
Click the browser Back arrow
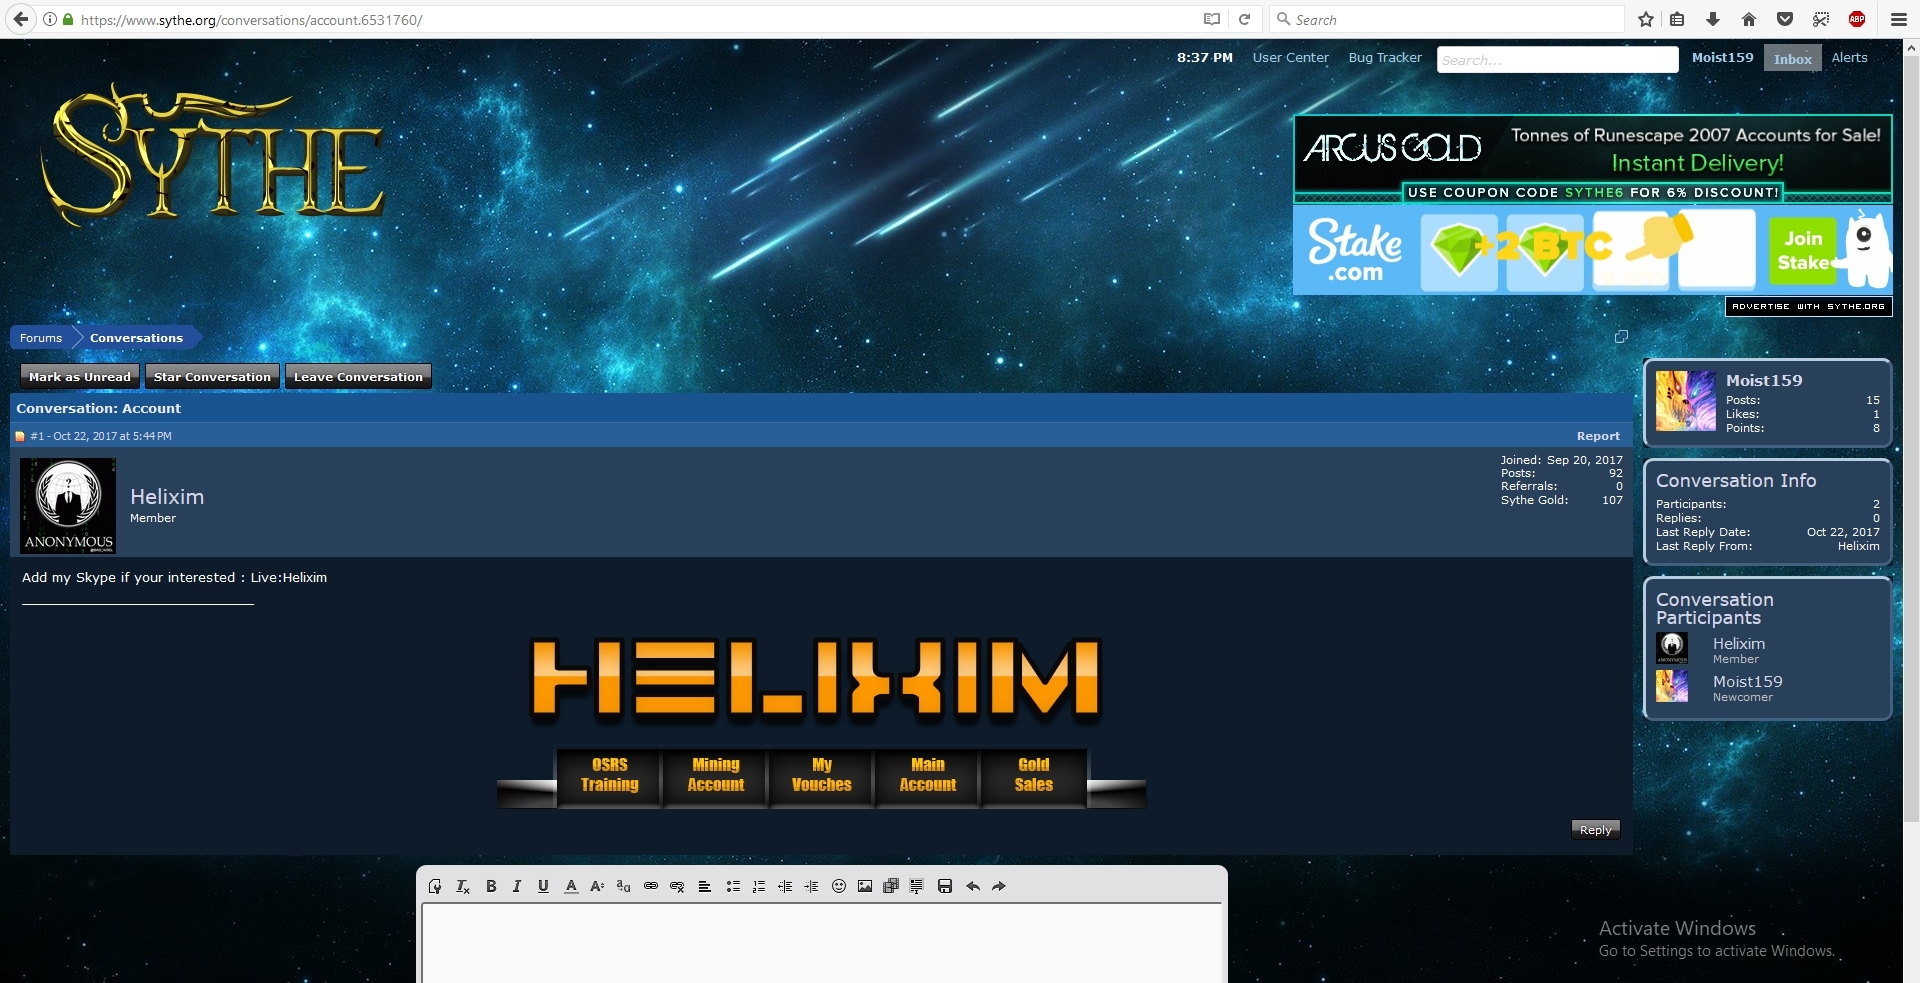(21, 19)
